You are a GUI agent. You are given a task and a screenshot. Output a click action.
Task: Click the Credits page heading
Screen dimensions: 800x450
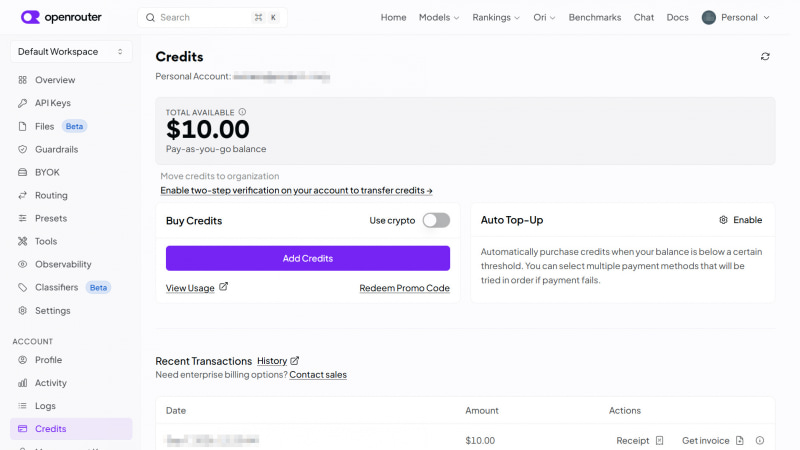[180, 57]
